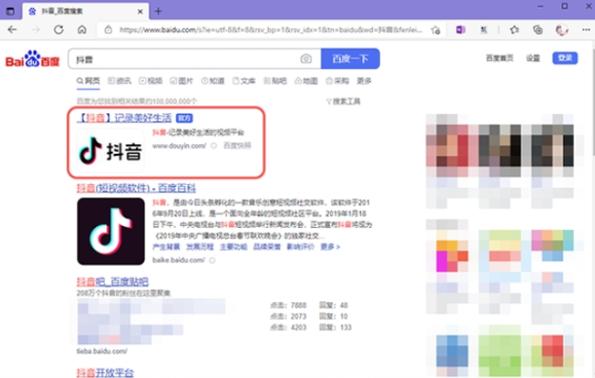Open the 发展历程 sublink
The image size is (595, 378).
tap(200, 247)
